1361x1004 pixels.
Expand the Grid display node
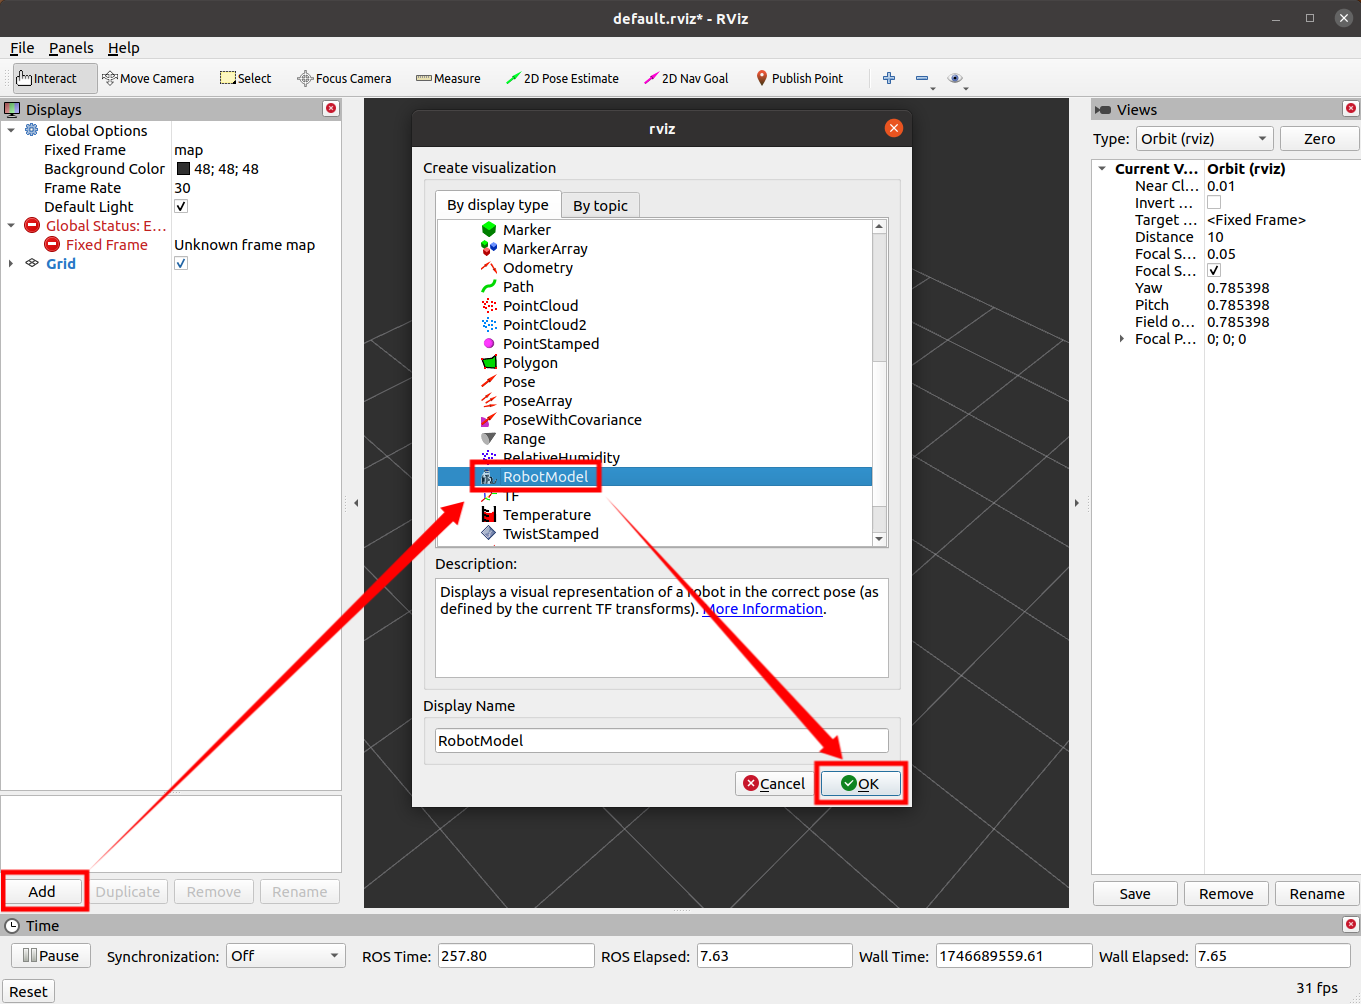(11, 264)
